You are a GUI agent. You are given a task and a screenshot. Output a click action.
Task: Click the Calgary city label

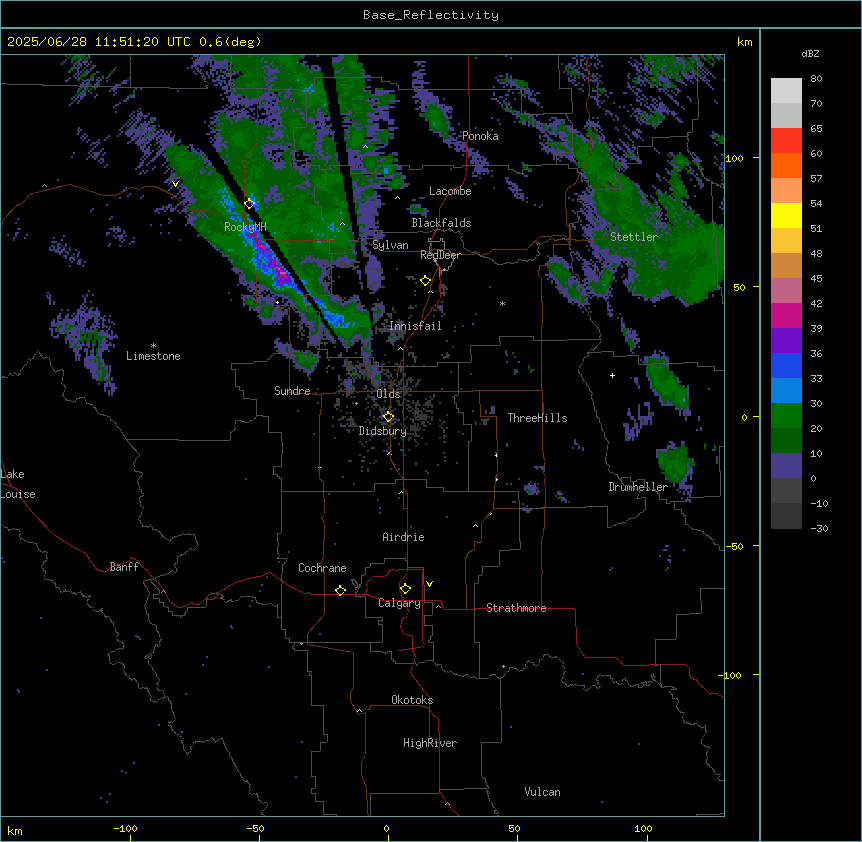tap(399, 603)
